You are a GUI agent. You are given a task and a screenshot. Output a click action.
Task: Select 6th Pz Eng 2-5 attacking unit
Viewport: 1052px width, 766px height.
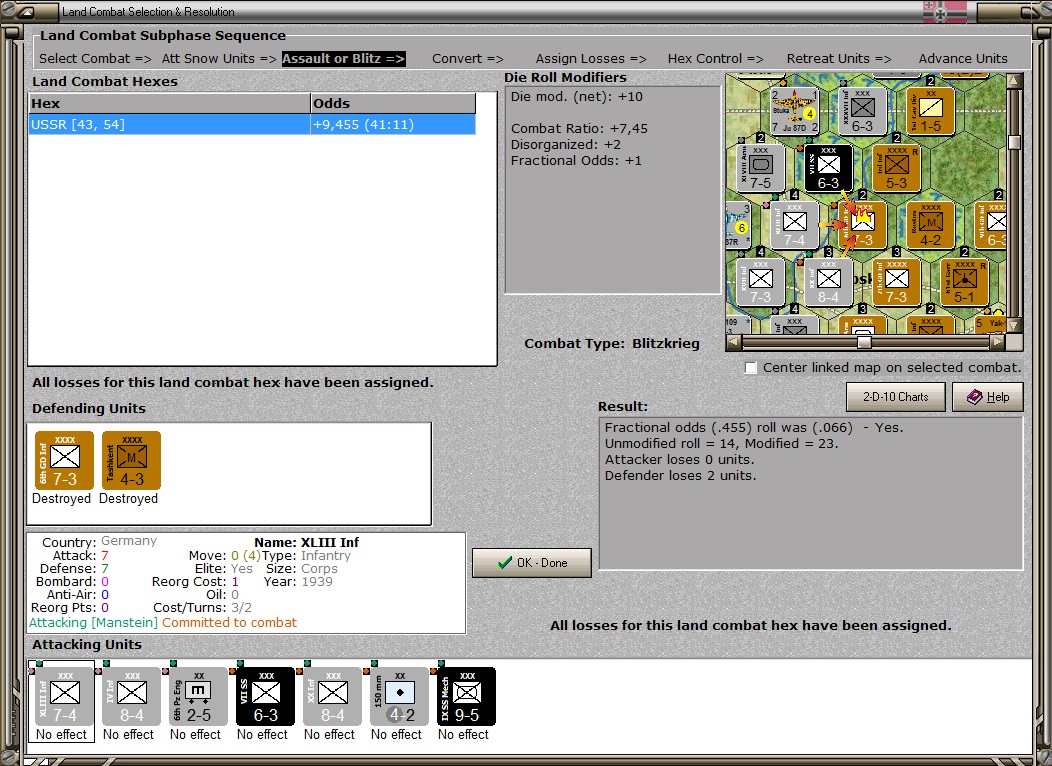(x=199, y=696)
